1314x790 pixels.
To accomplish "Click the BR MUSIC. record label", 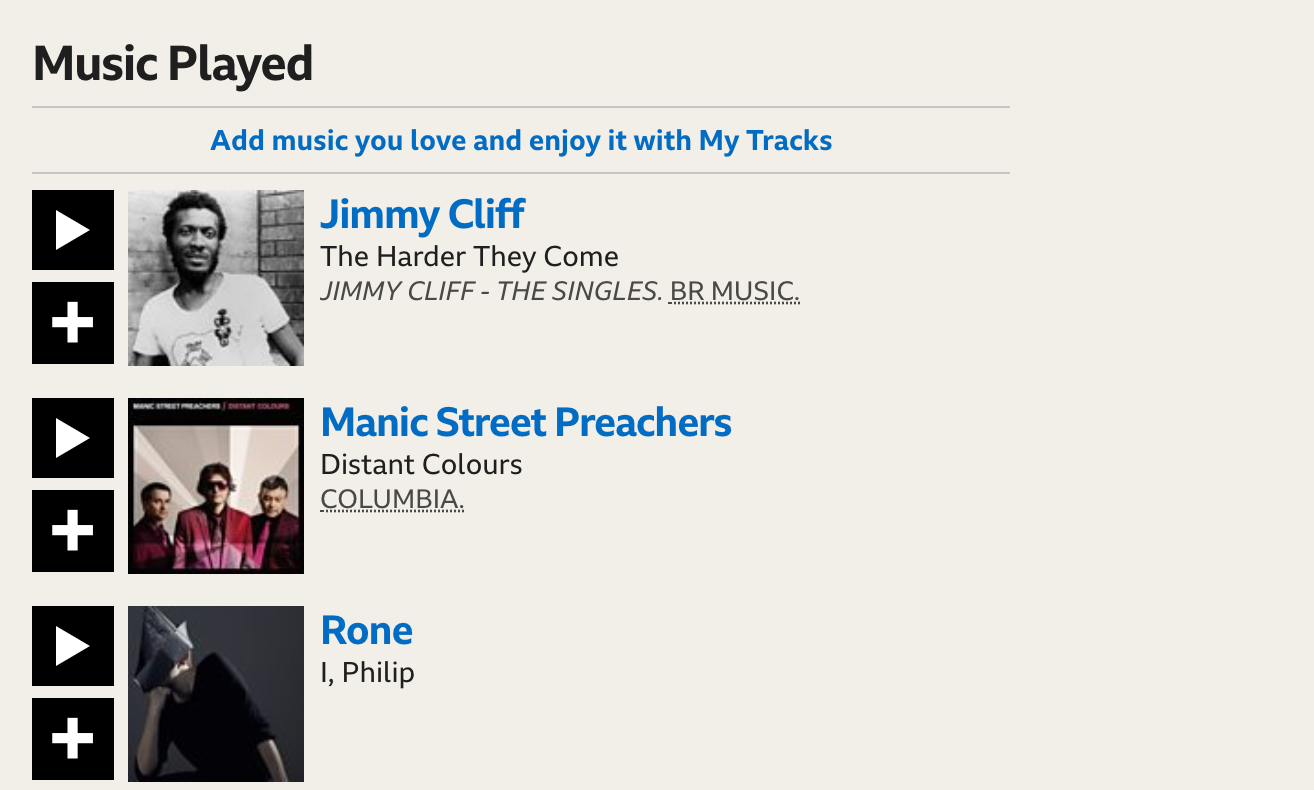I will [734, 292].
